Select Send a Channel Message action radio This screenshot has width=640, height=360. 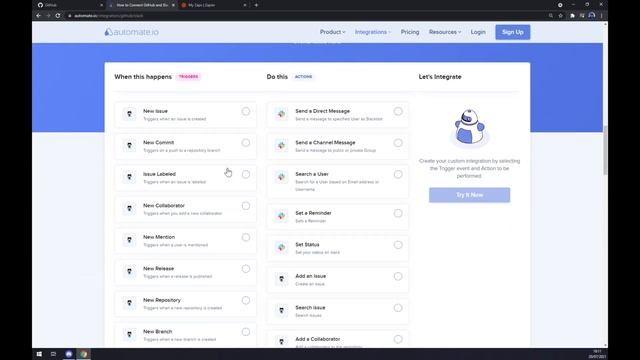(x=398, y=142)
